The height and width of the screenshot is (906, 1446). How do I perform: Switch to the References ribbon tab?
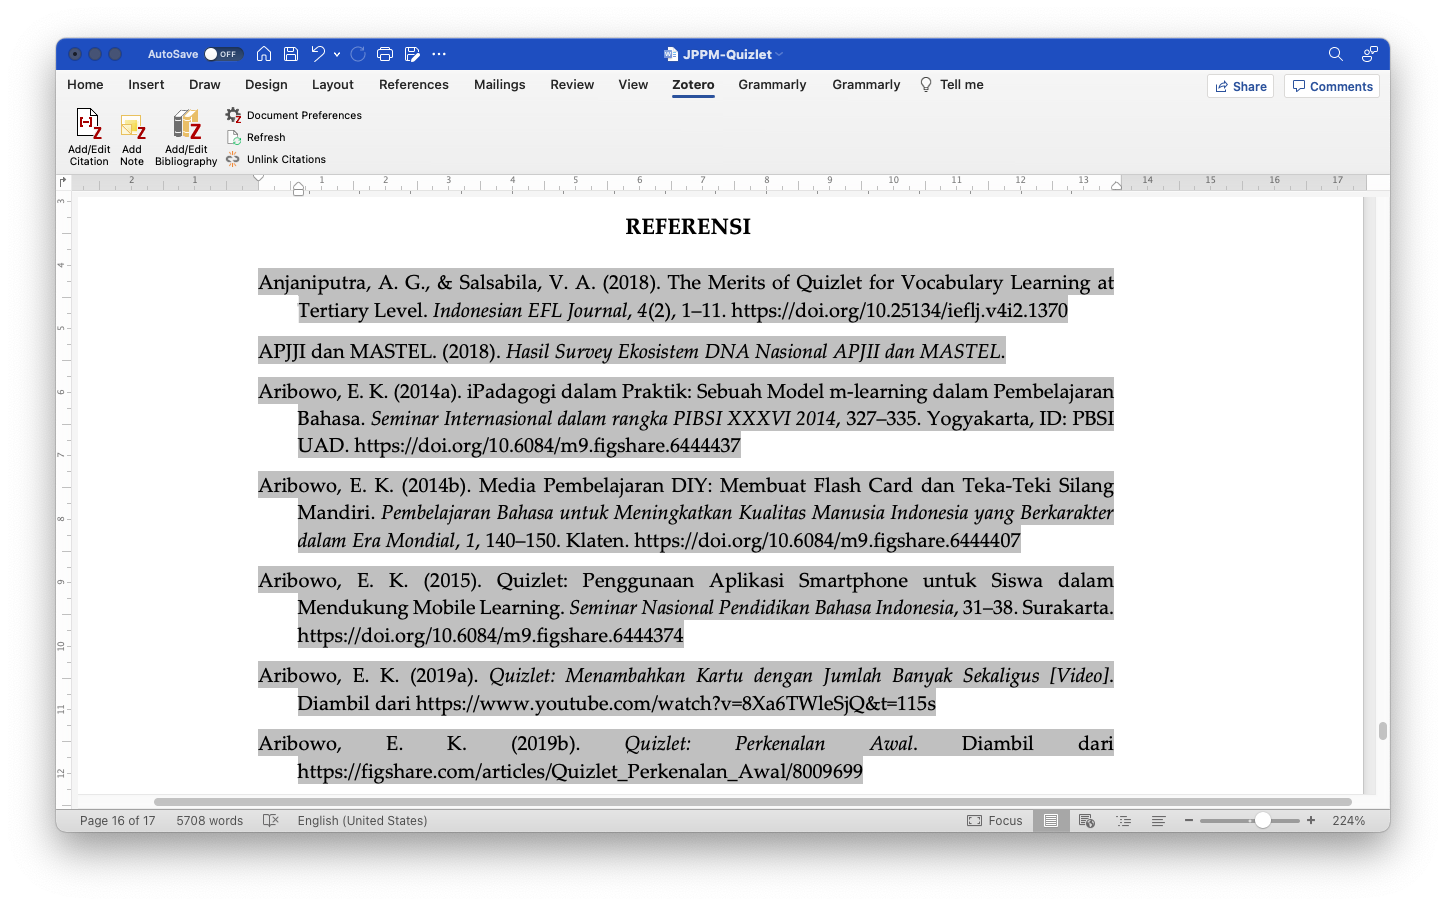(x=413, y=85)
